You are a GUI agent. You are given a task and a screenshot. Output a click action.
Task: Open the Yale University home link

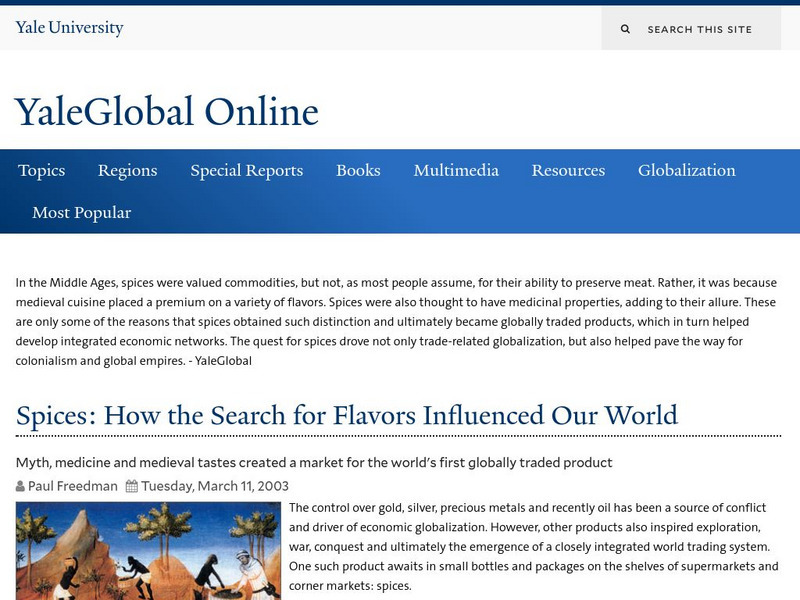point(69,27)
